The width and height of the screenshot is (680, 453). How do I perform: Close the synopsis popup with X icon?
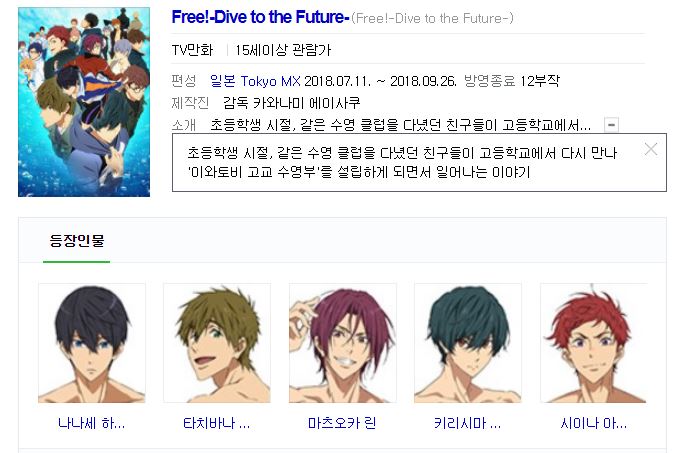[x=651, y=150]
